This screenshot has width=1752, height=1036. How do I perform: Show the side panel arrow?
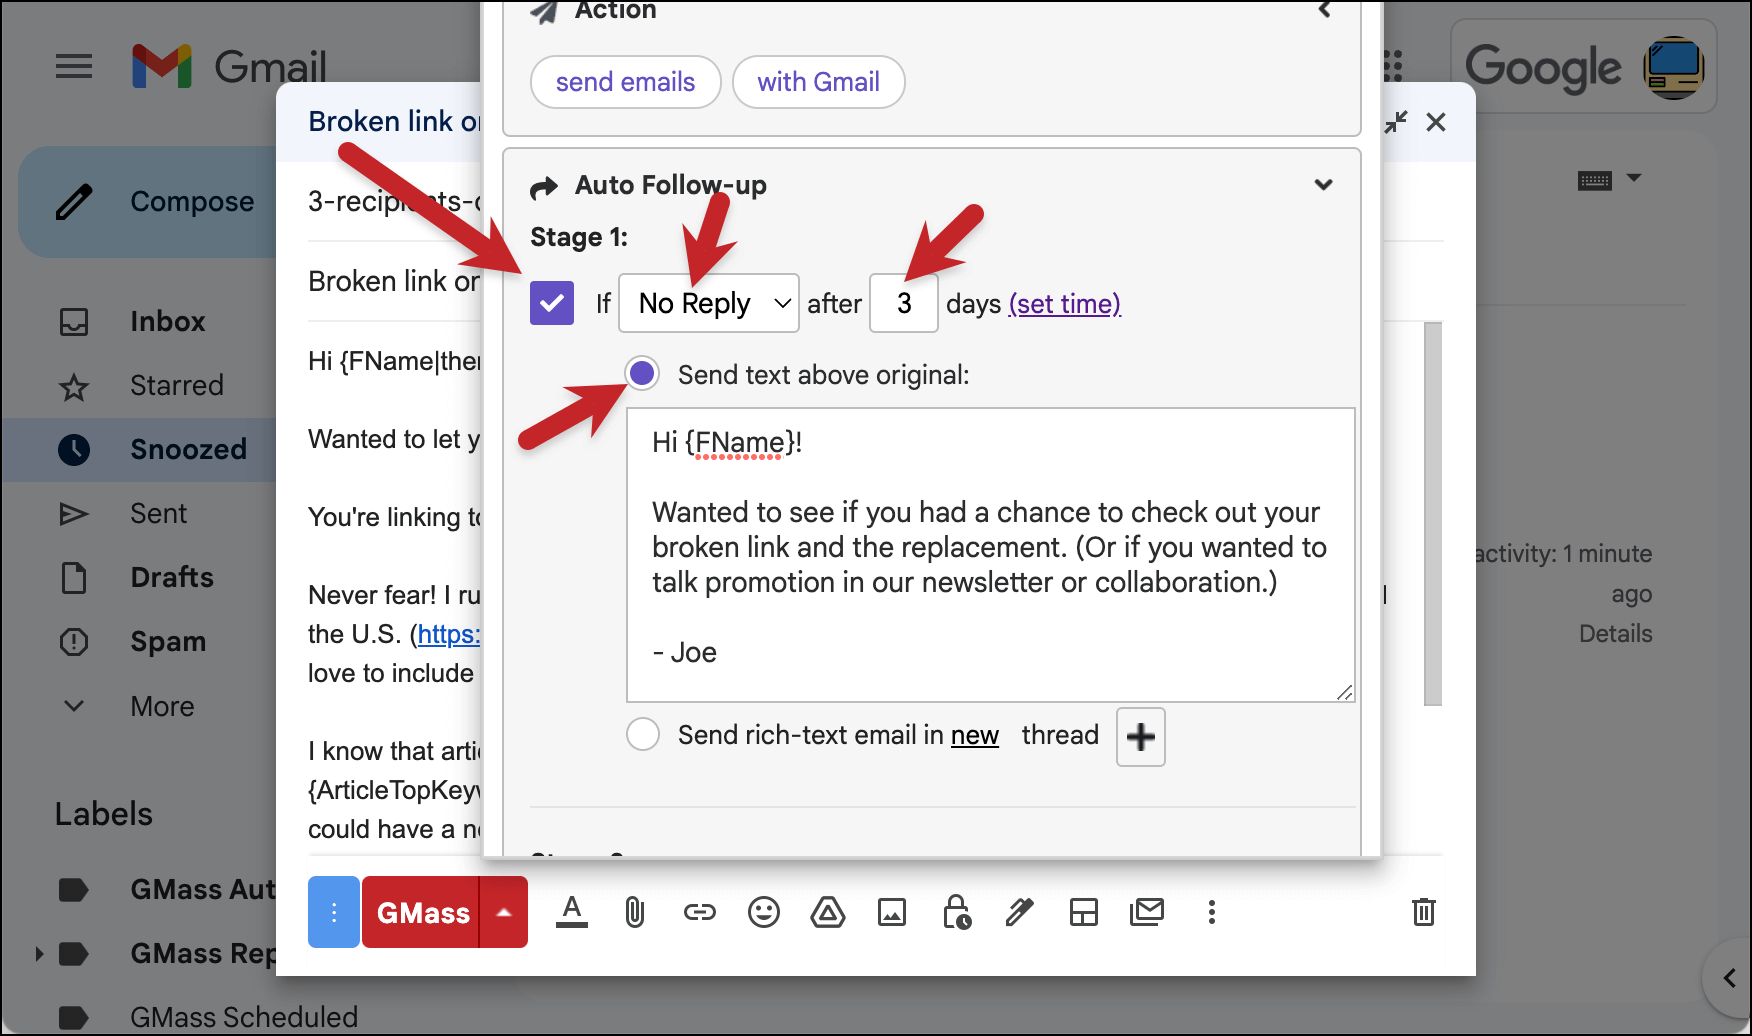click(1730, 978)
